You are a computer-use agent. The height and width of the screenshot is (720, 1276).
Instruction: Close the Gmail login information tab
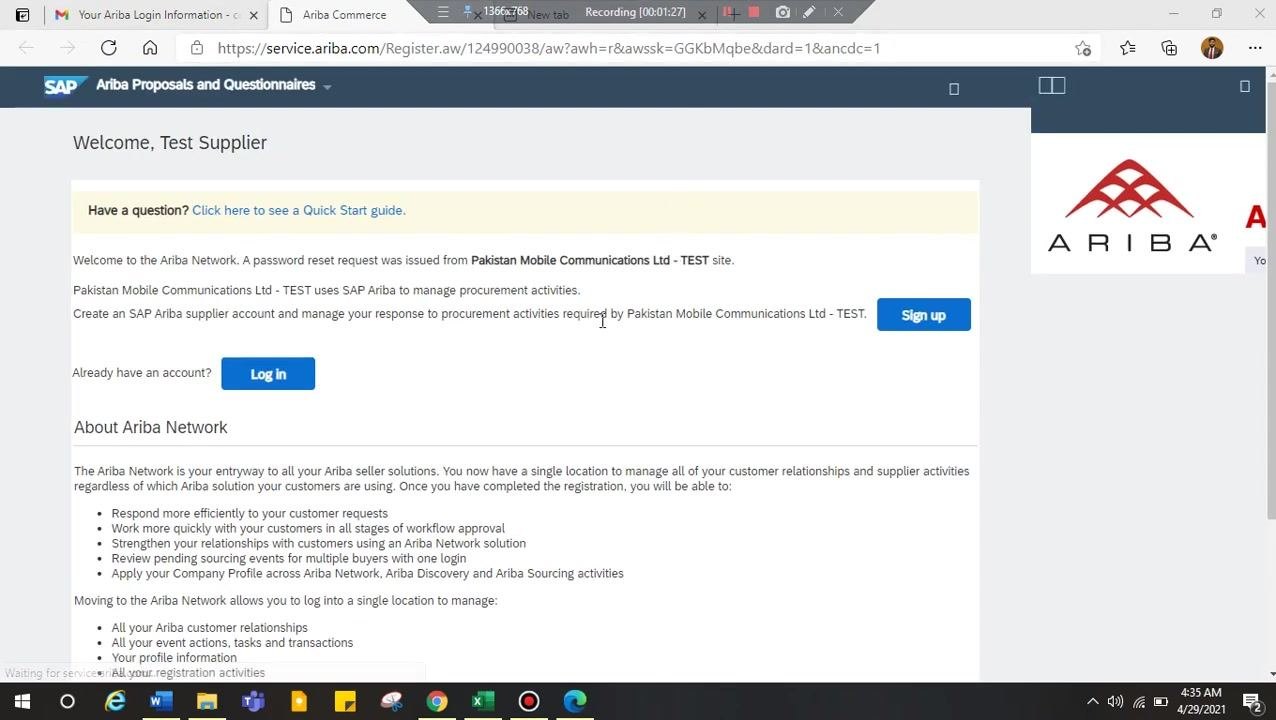tap(253, 15)
